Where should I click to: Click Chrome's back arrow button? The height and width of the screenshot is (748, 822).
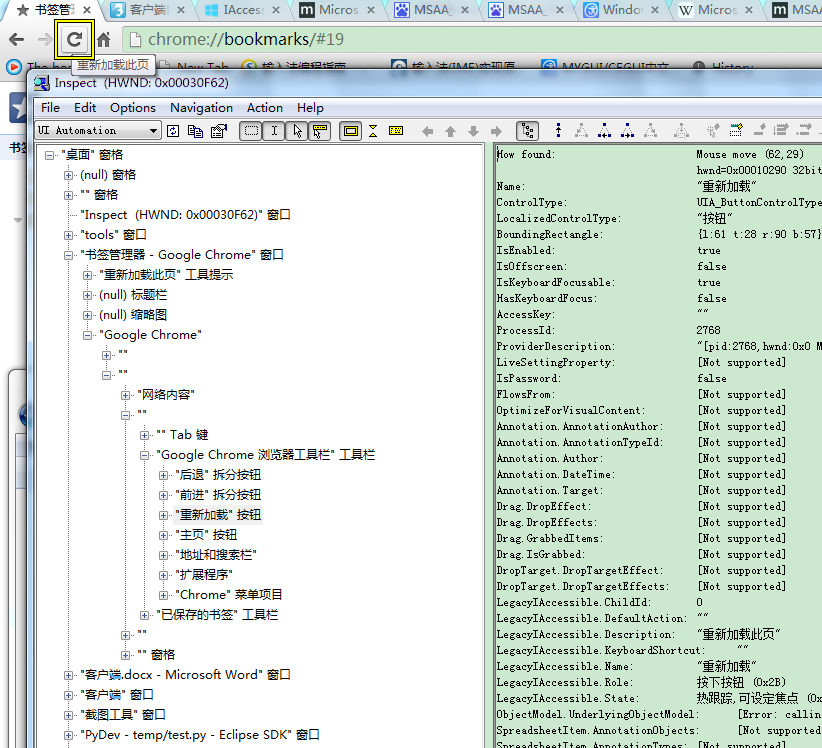tap(17, 39)
